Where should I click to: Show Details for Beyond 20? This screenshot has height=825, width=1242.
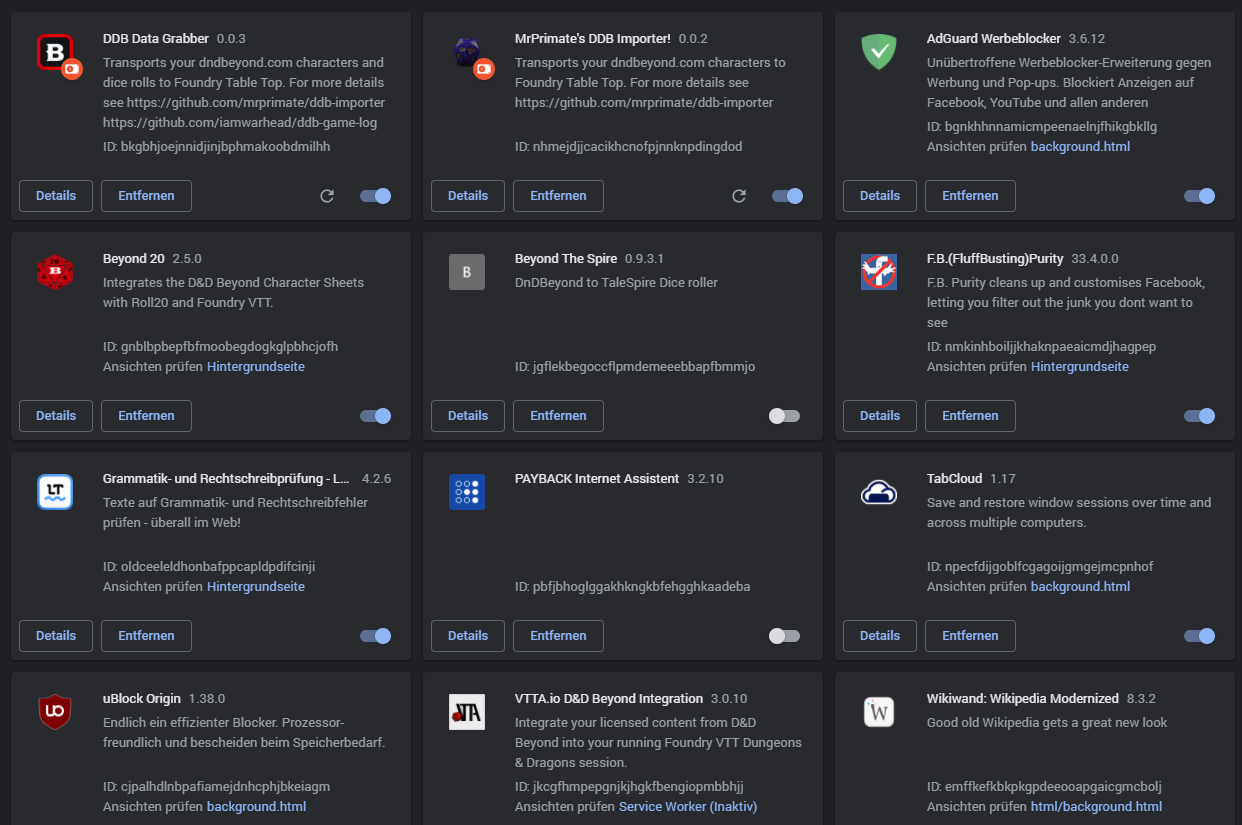click(x=56, y=416)
